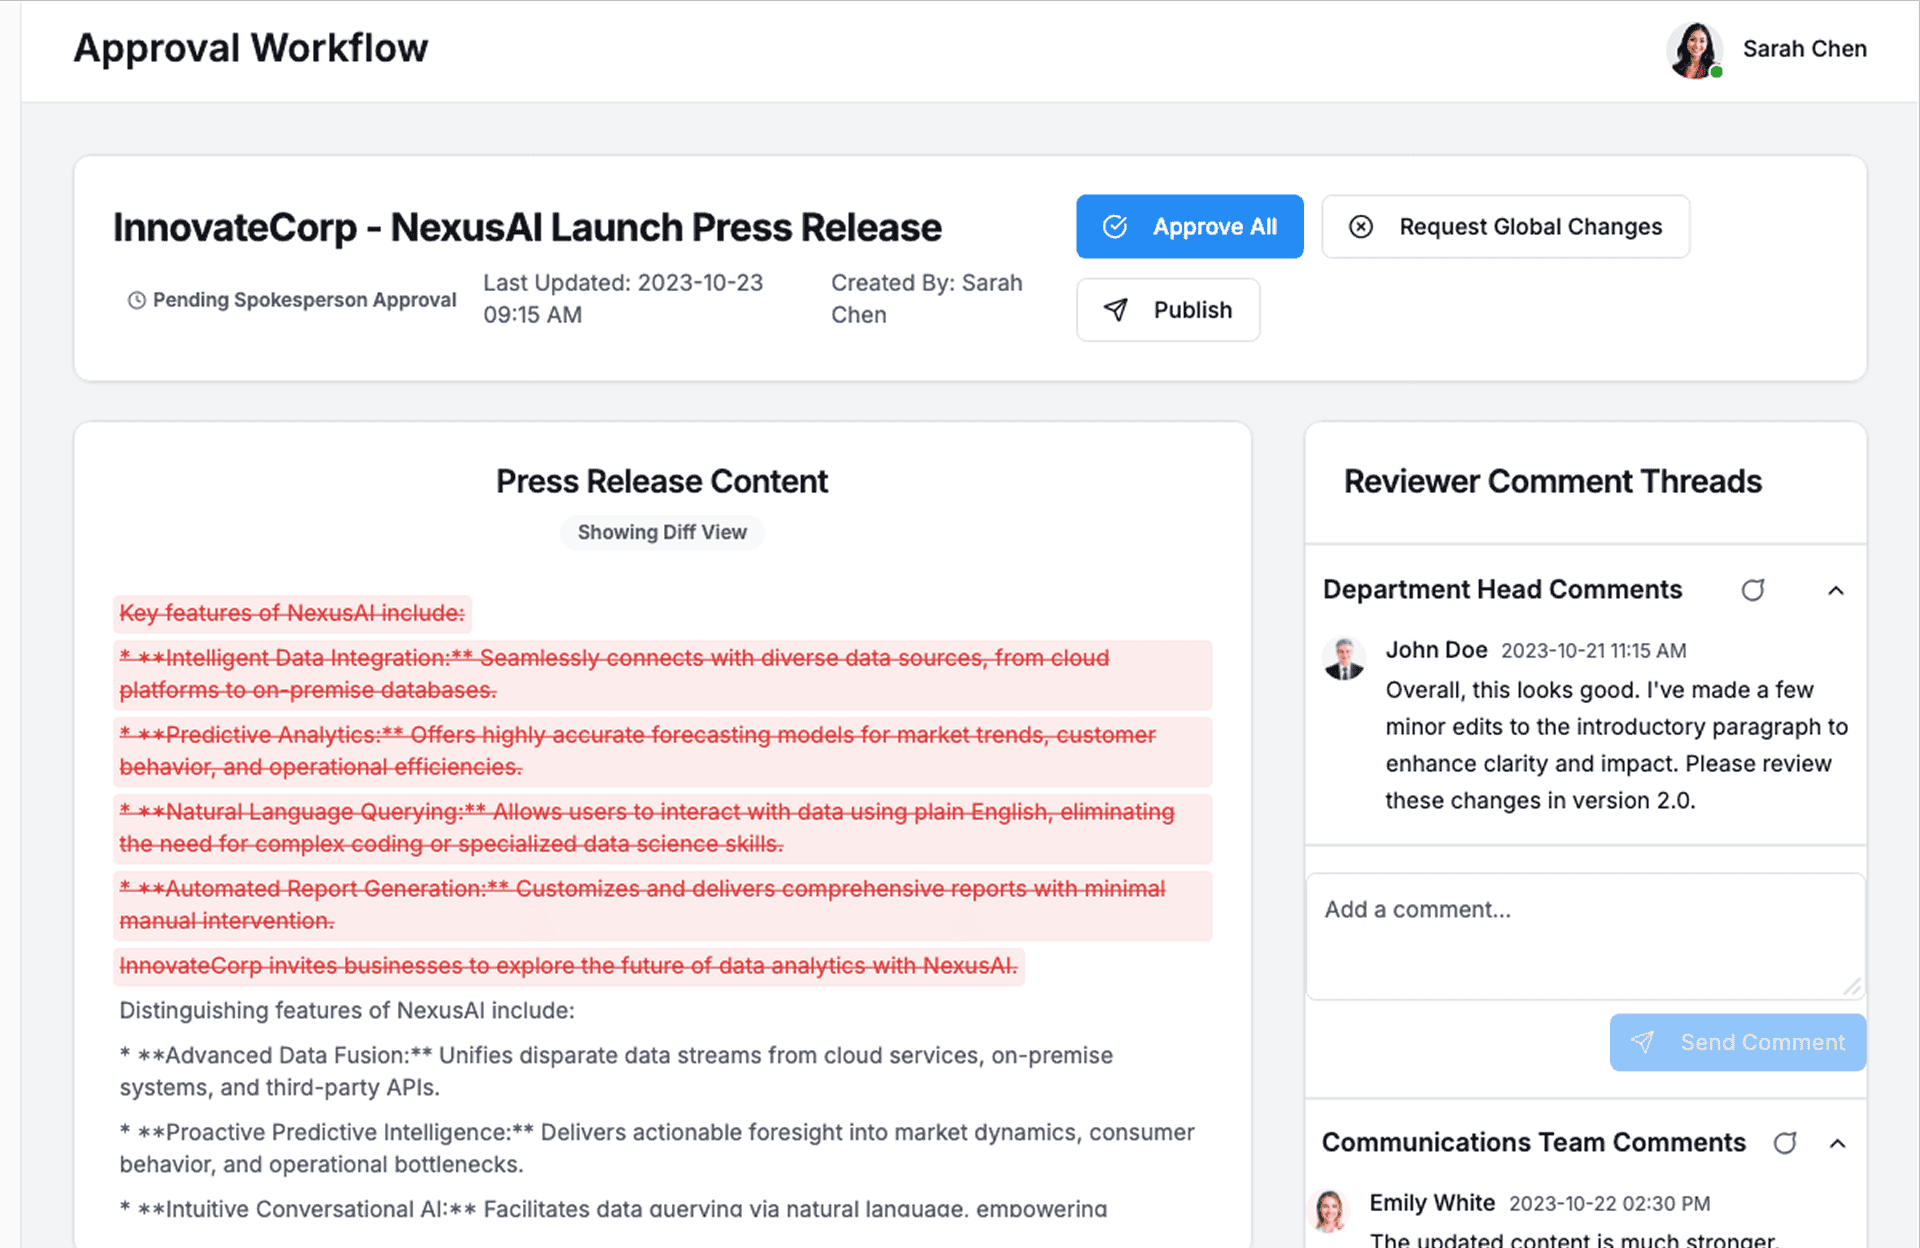Screen dimensions: 1920x1248
Task: Collapse the Department Head Comments section
Action: coord(1836,590)
